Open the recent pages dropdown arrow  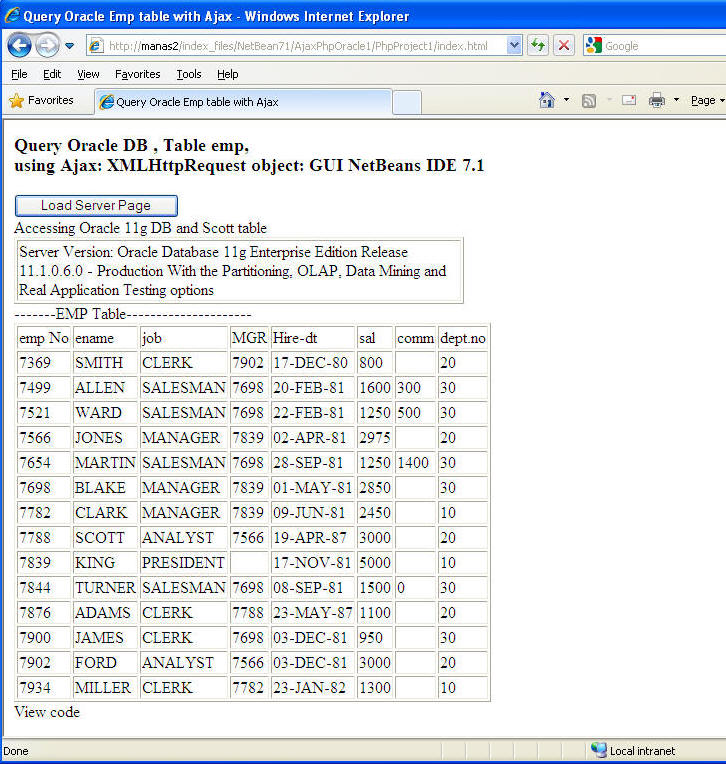70,46
